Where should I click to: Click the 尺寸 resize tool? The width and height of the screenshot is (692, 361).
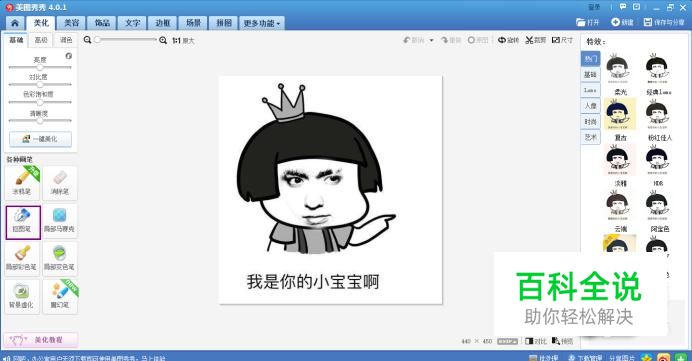click(x=562, y=40)
